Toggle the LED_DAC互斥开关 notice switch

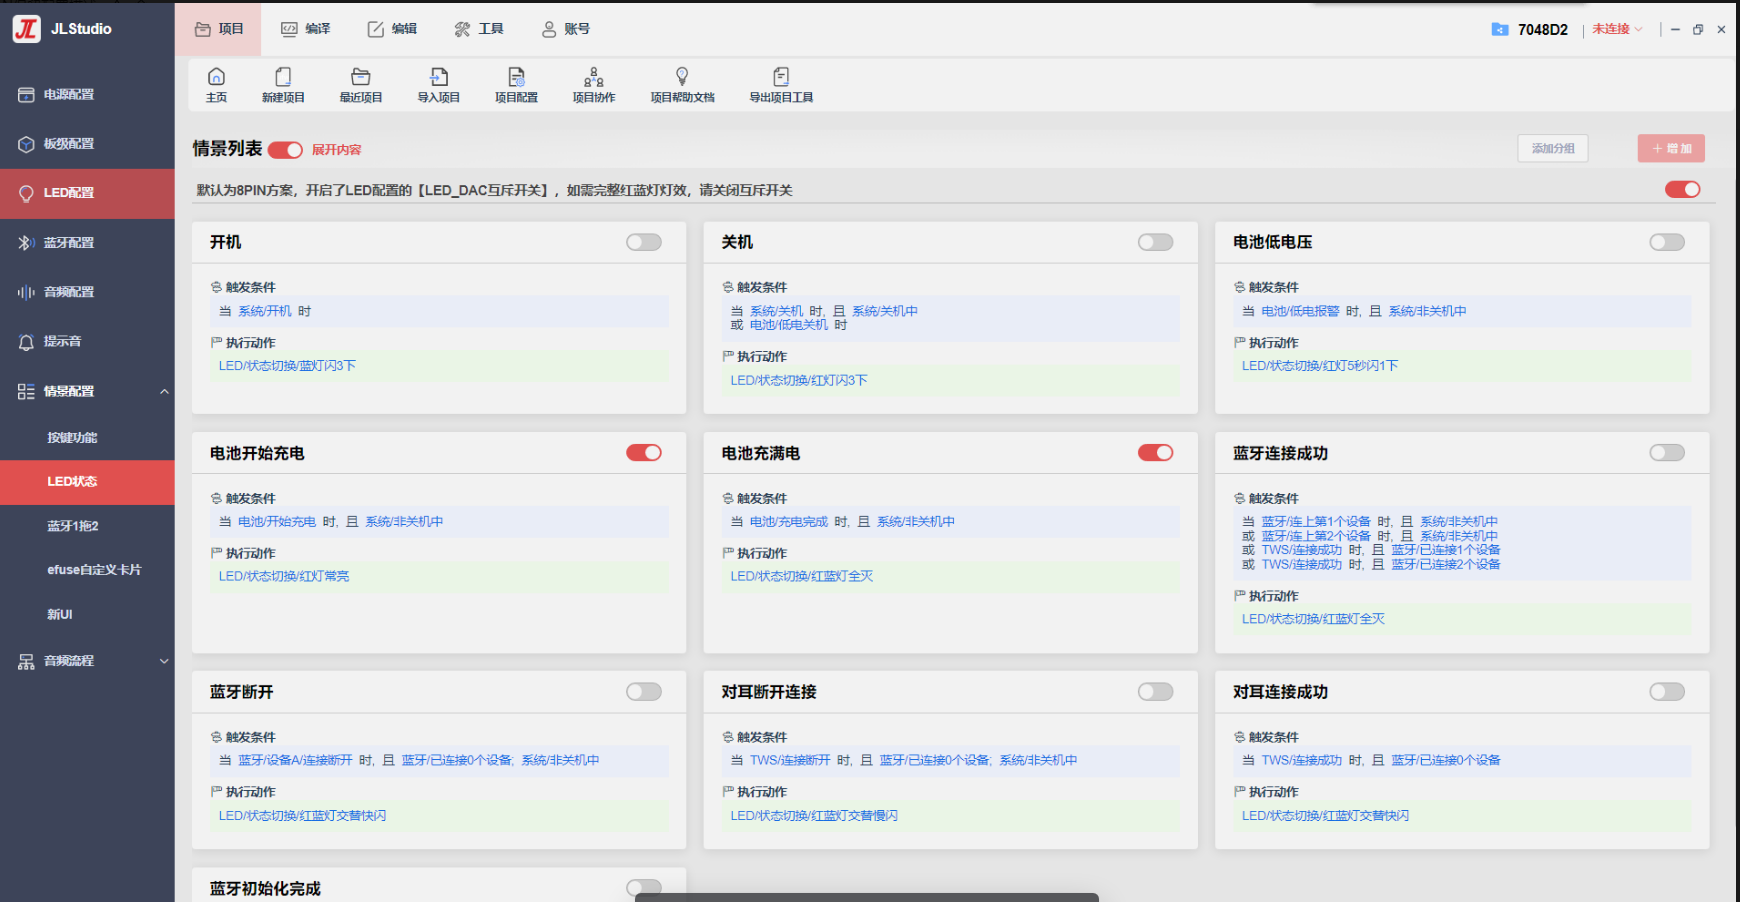coord(1683,189)
